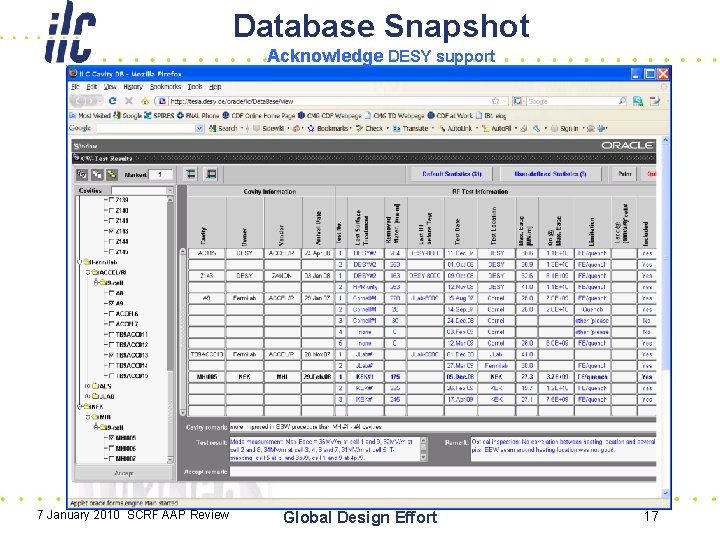Image resolution: width=720 pixels, height=540 pixels.
Task: Click the Accept button below the tree
Action: [x=124, y=473]
